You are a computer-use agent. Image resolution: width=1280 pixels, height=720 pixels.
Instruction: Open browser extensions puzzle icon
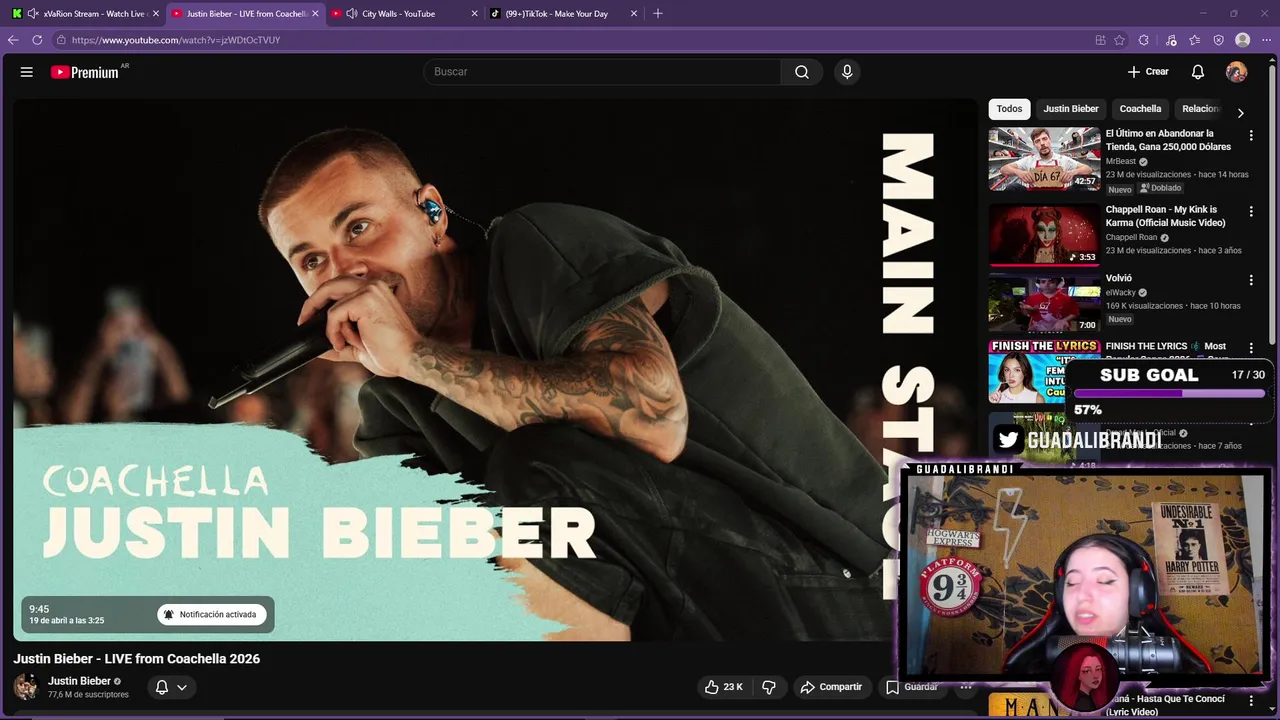(x=1144, y=40)
